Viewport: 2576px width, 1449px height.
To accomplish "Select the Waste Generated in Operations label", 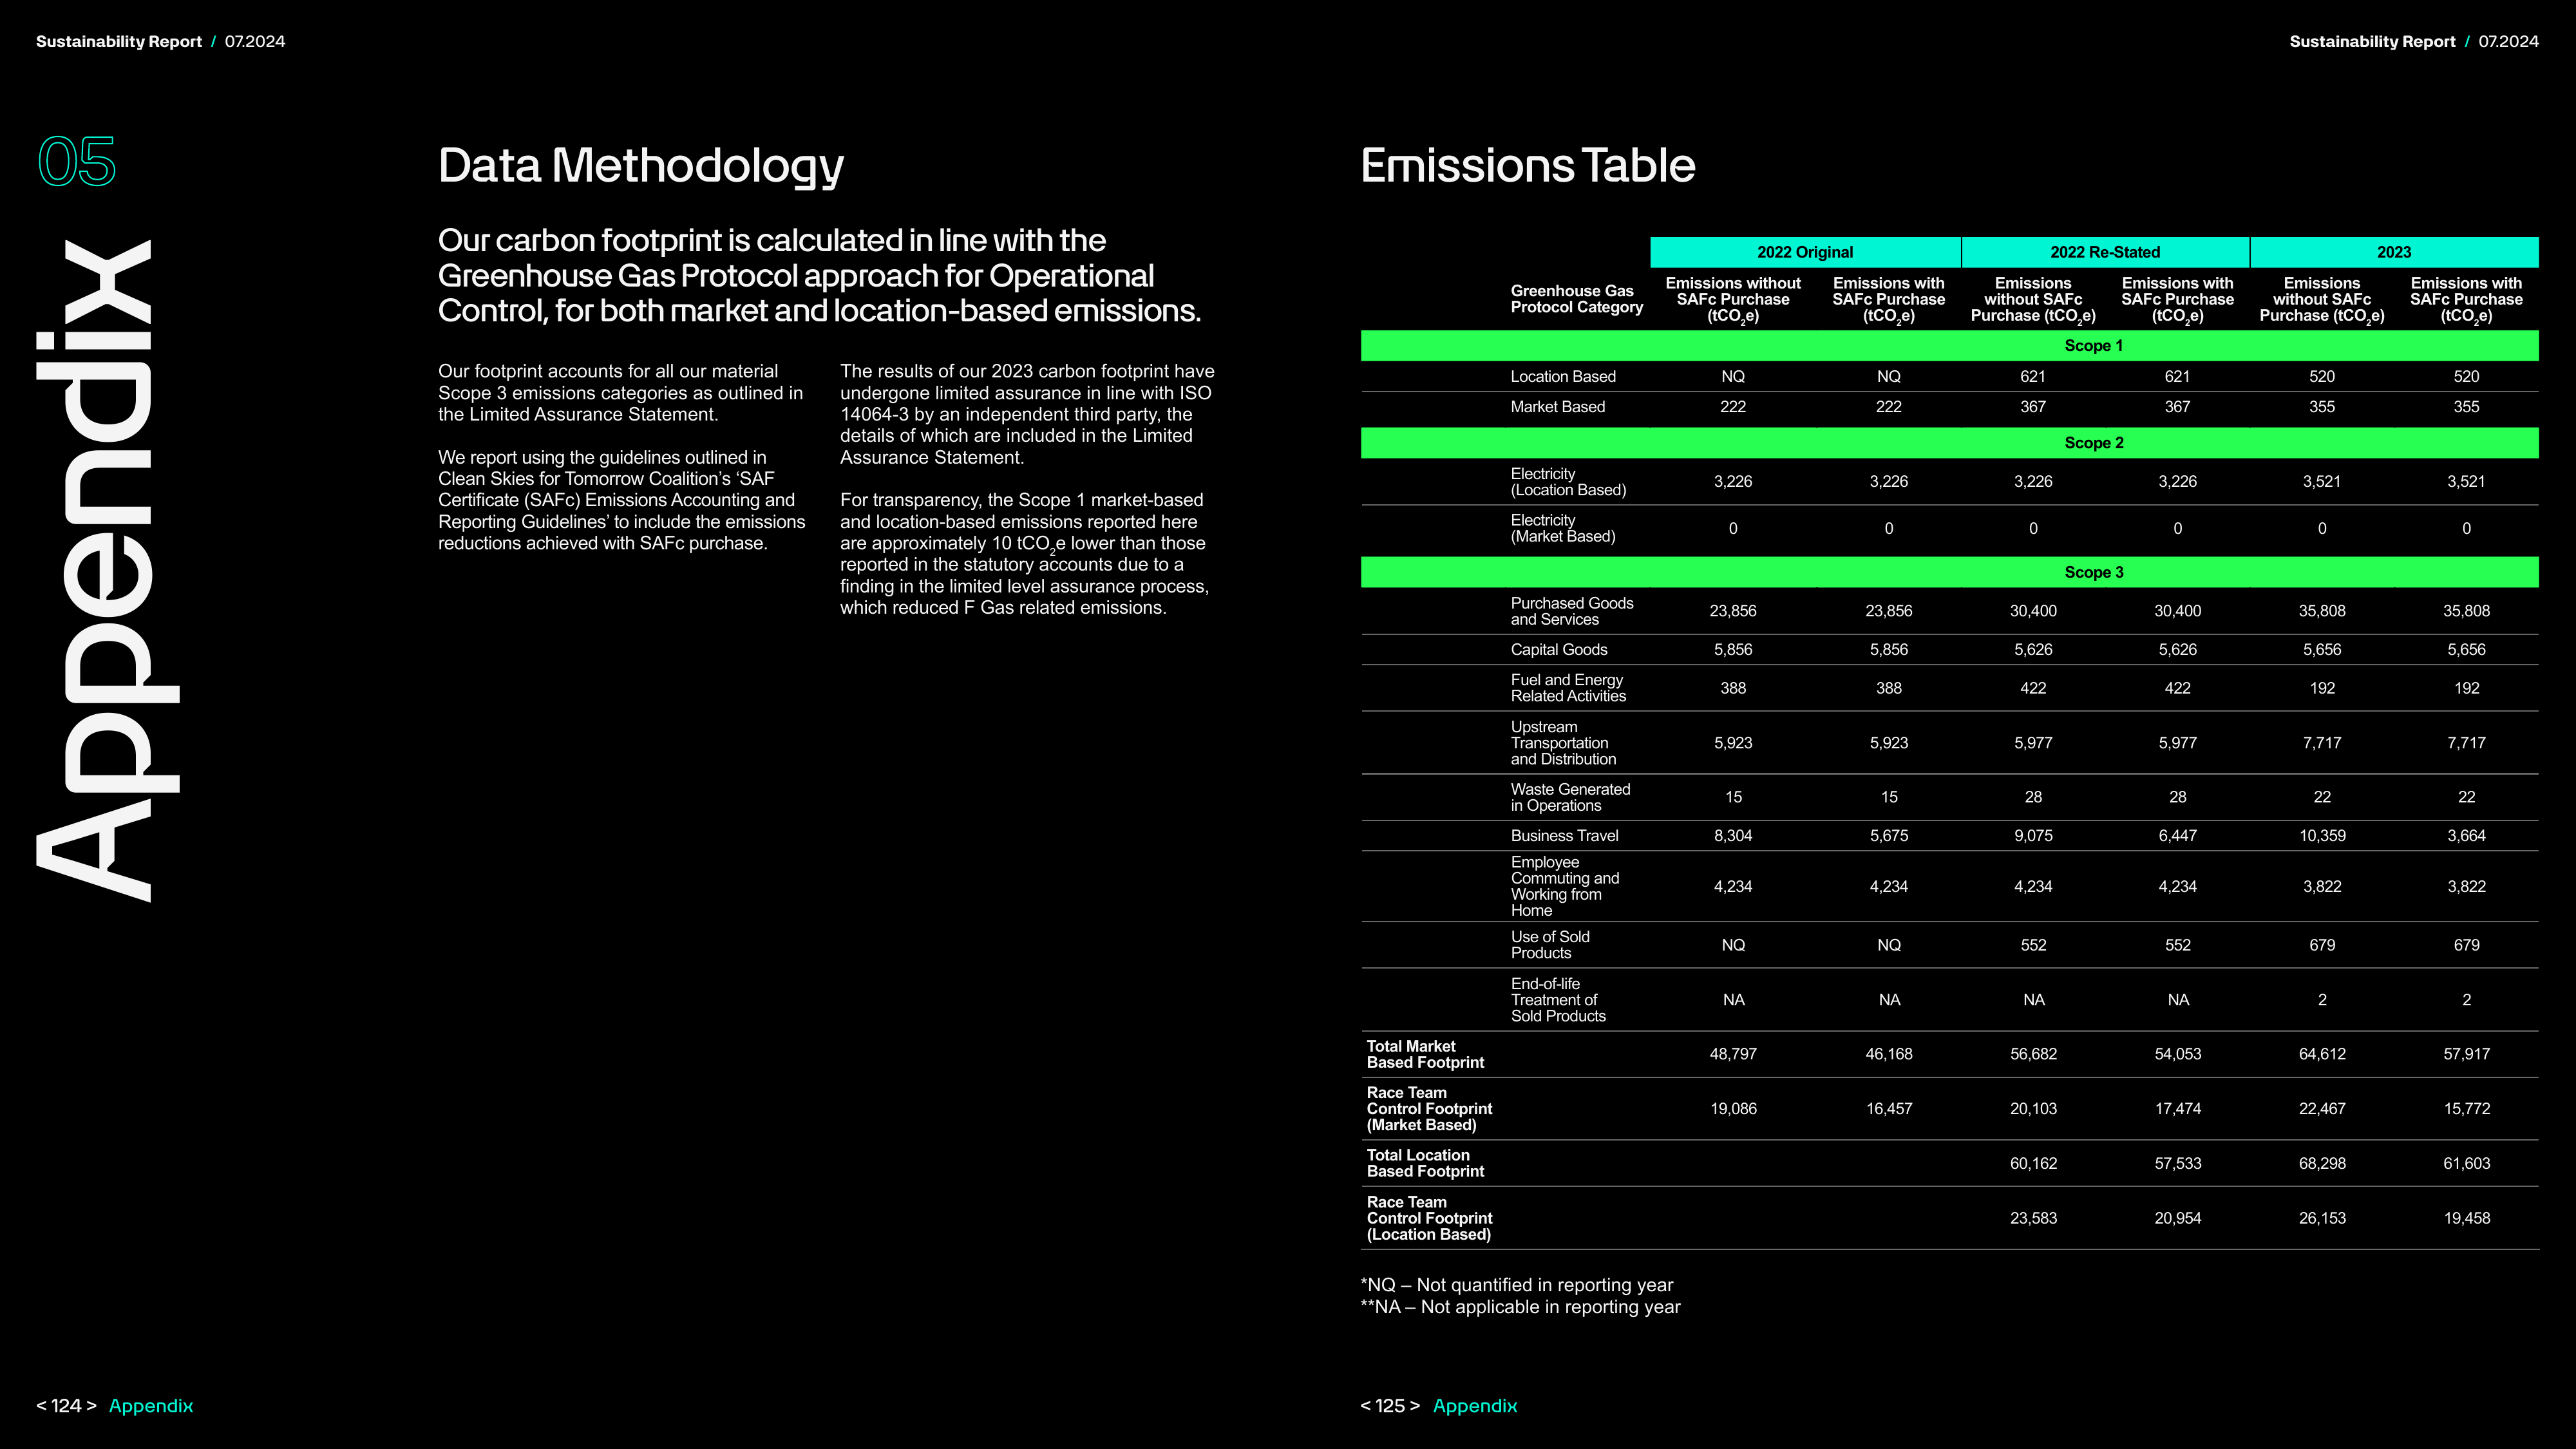I will point(1570,797).
